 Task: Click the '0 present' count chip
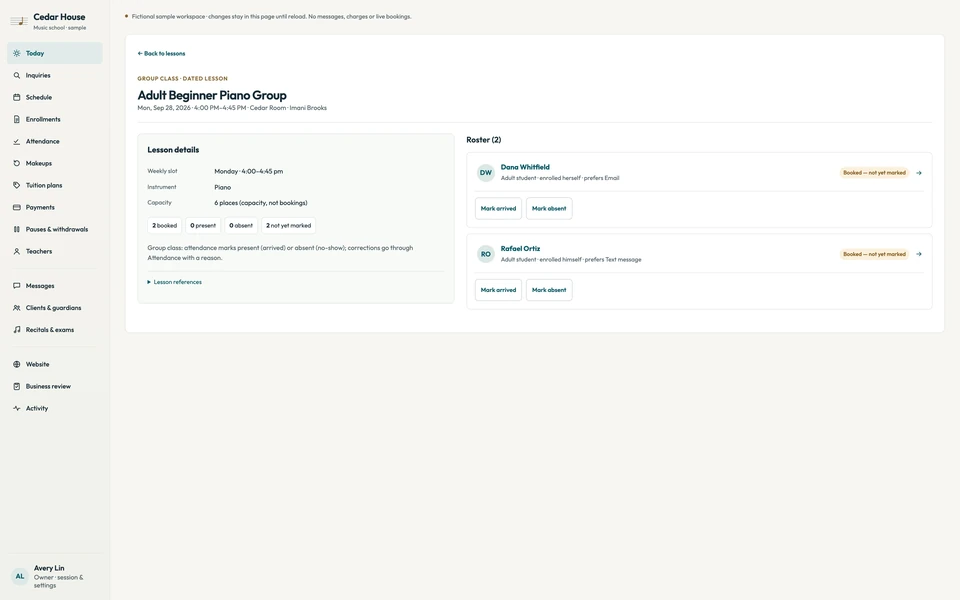(x=203, y=225)
